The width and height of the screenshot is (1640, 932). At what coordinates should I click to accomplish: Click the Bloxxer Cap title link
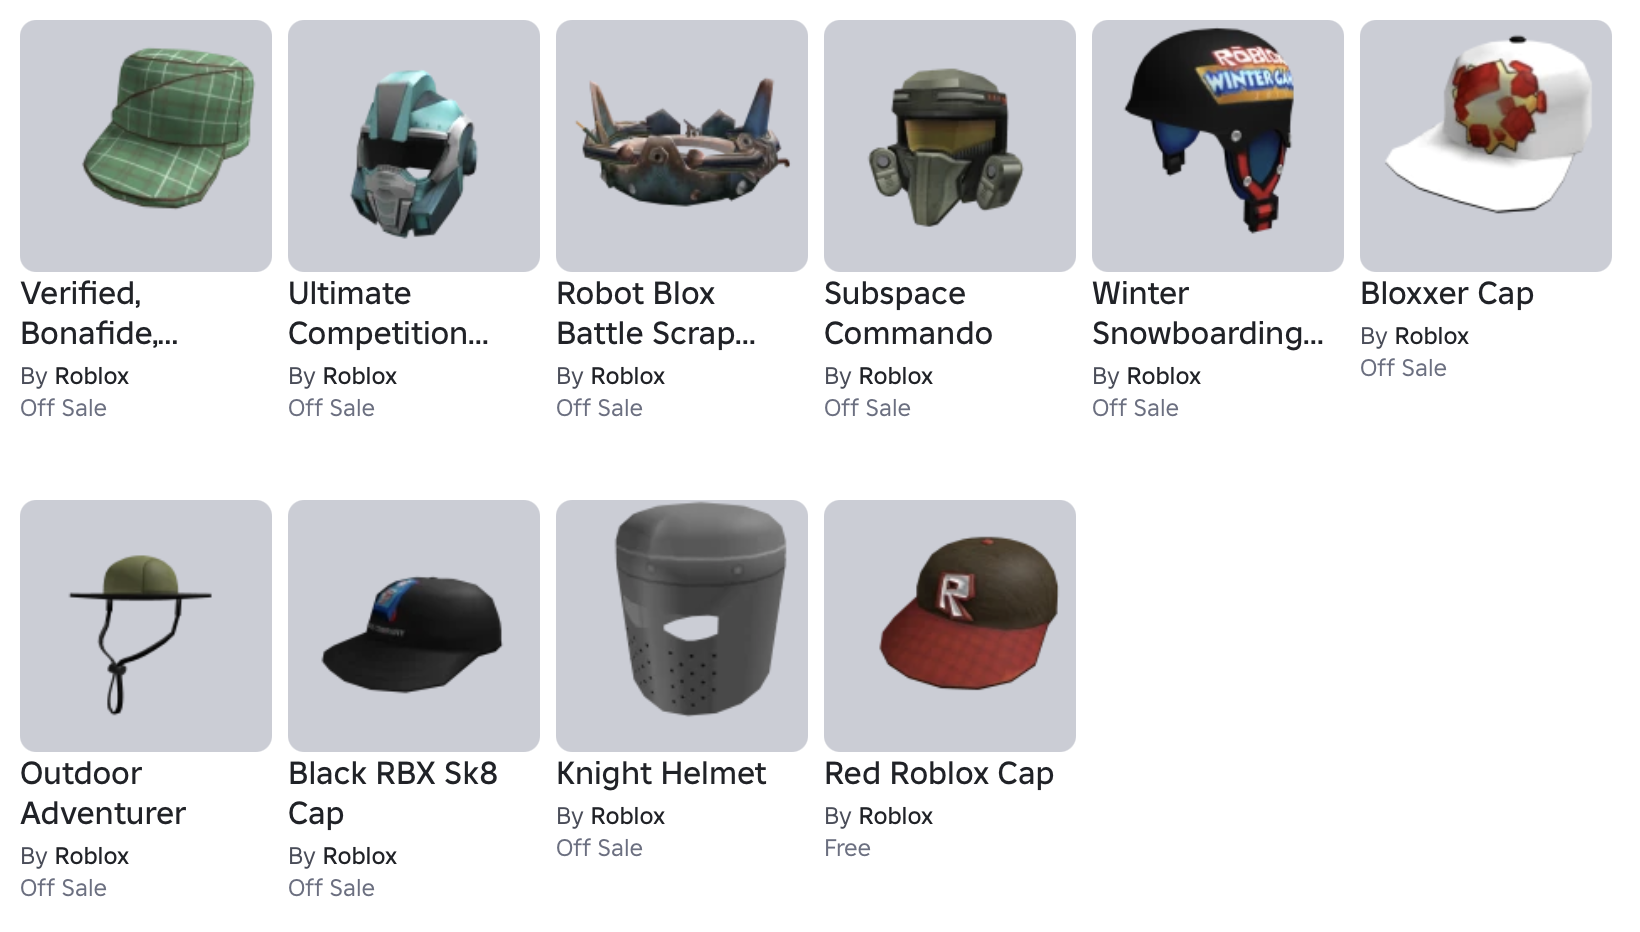pos(1447,294)
